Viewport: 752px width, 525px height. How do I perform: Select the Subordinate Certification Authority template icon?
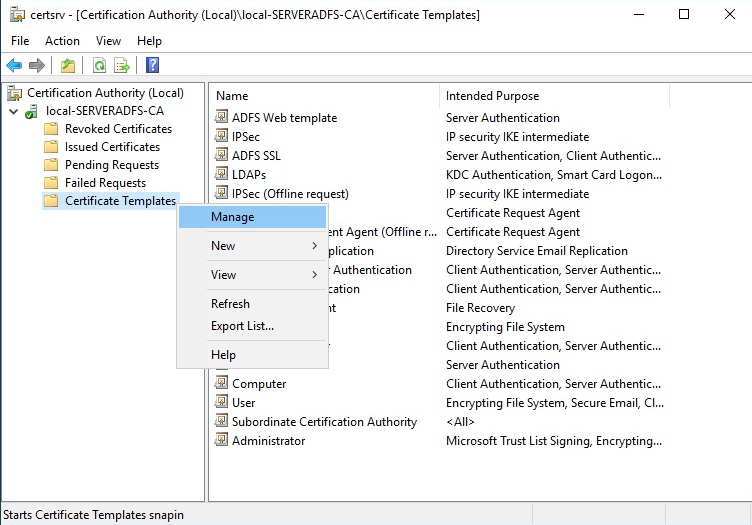click(x=222, y=422)
